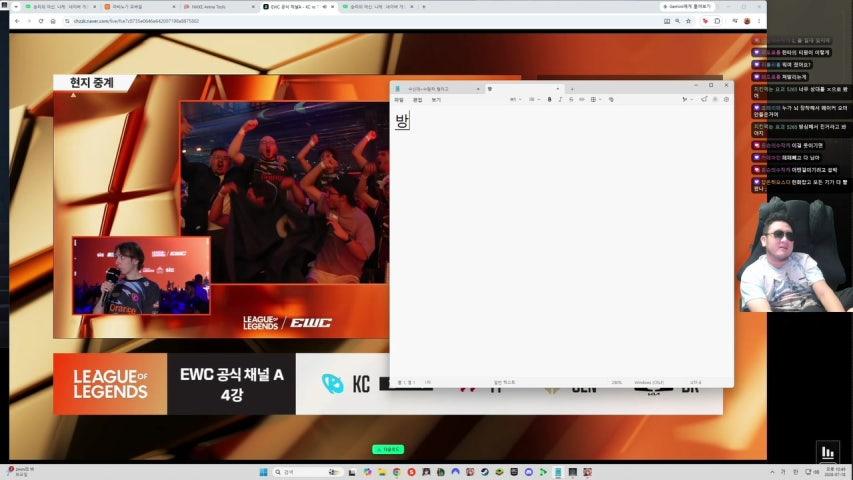The image size is (853, 480).
Task: Click into the Notepad text area
Action: pyautogui.click(x=561, y=242)
